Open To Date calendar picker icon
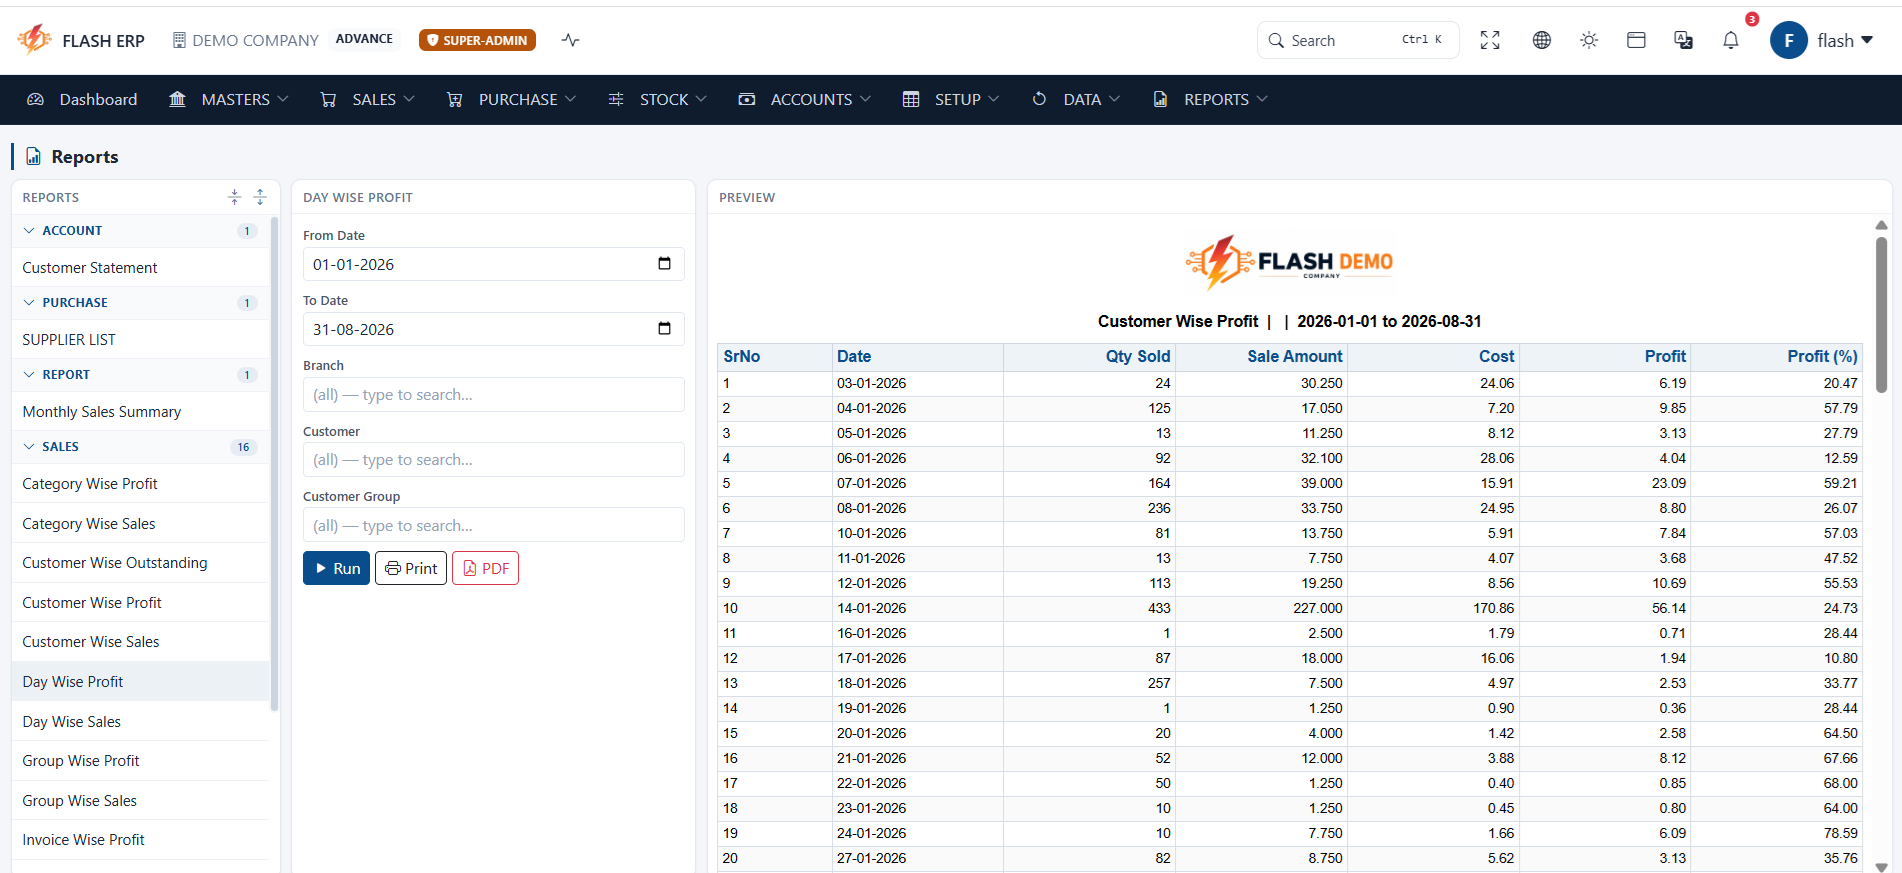The width and height of the screenshot is (1902, 873). tap(664, 329)
